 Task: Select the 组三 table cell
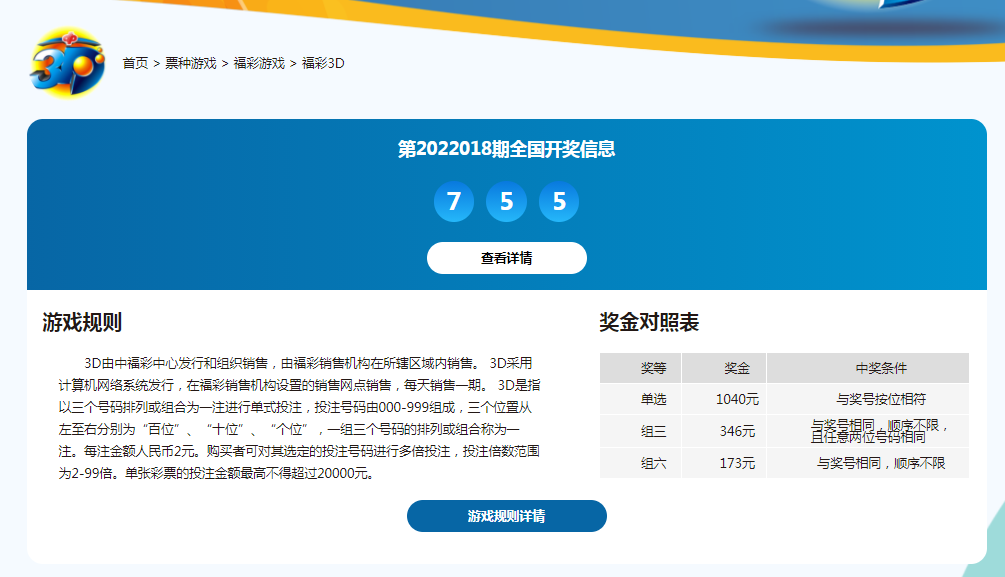coord(641,431)
